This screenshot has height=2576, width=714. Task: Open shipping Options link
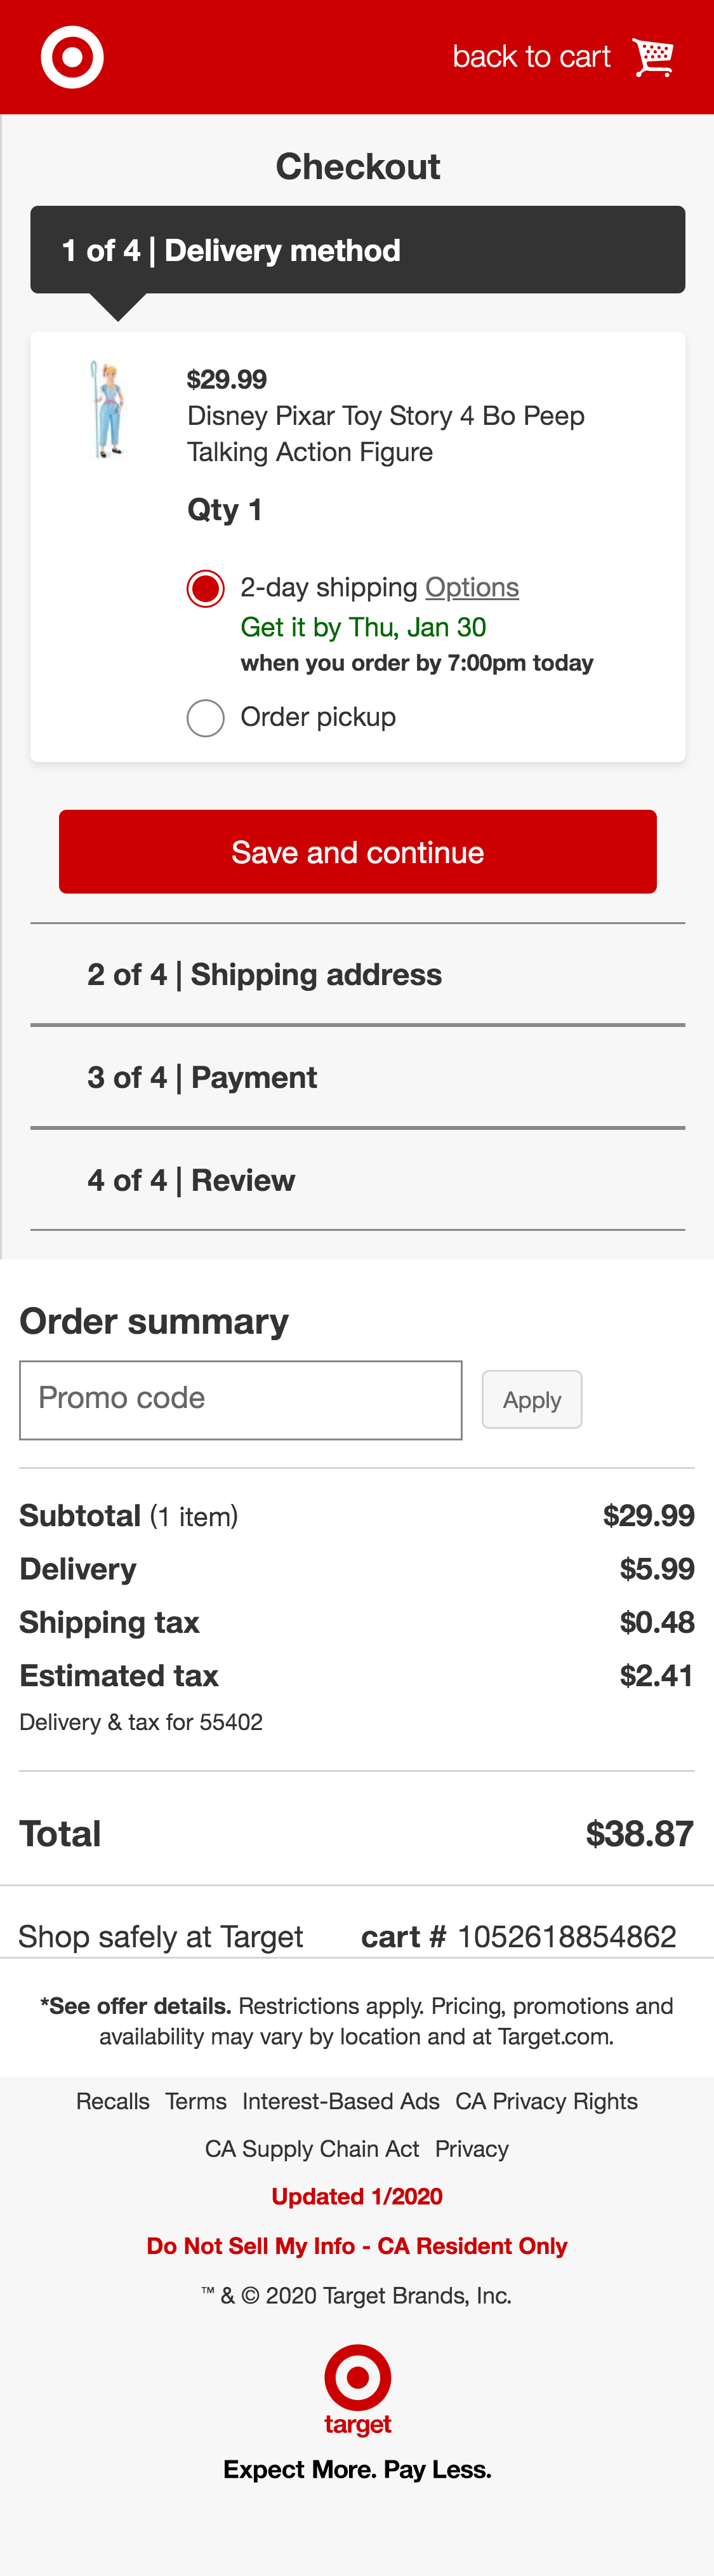coord(472,587)
